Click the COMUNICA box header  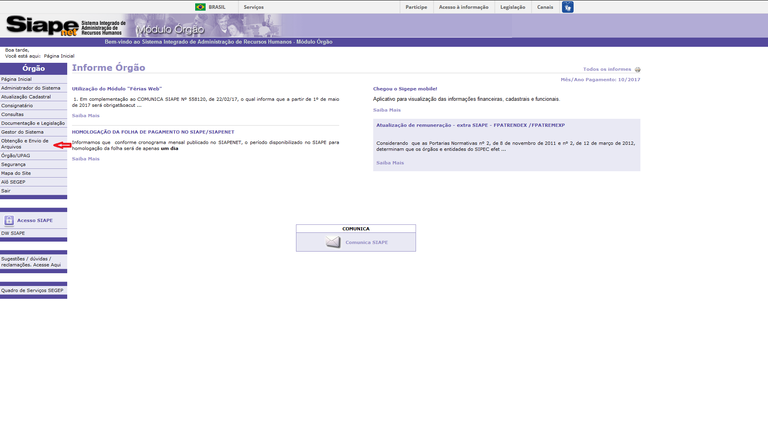point(356,229)
